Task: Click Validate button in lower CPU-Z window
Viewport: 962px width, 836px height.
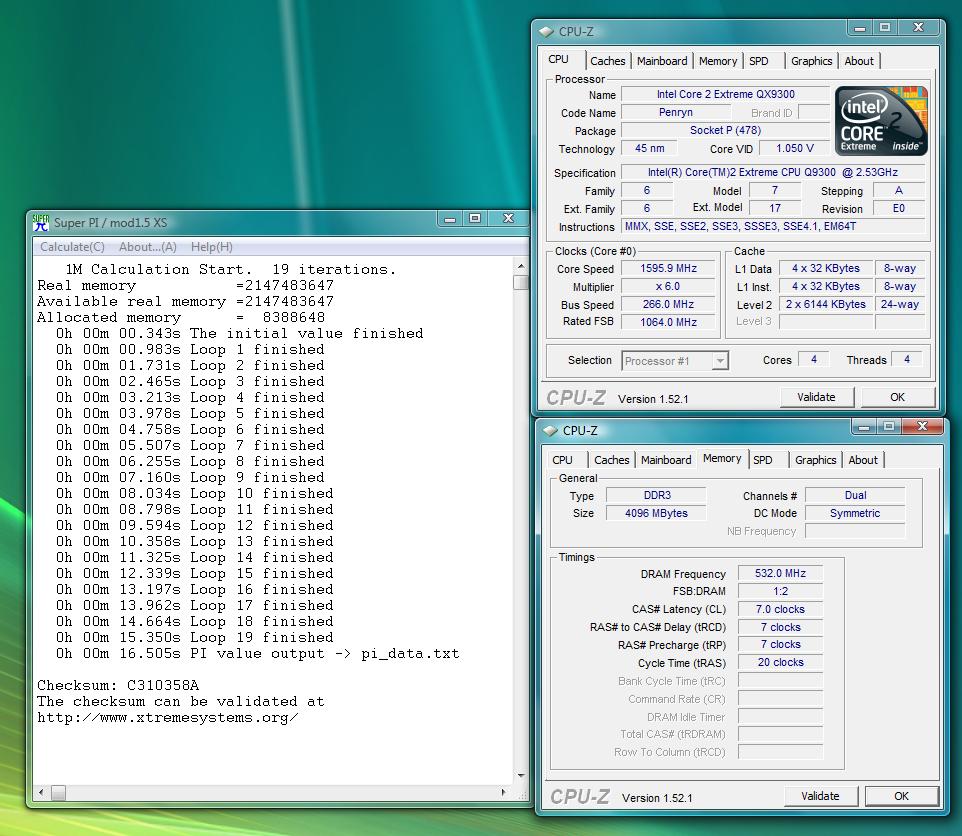Action: tap(820, 796)
